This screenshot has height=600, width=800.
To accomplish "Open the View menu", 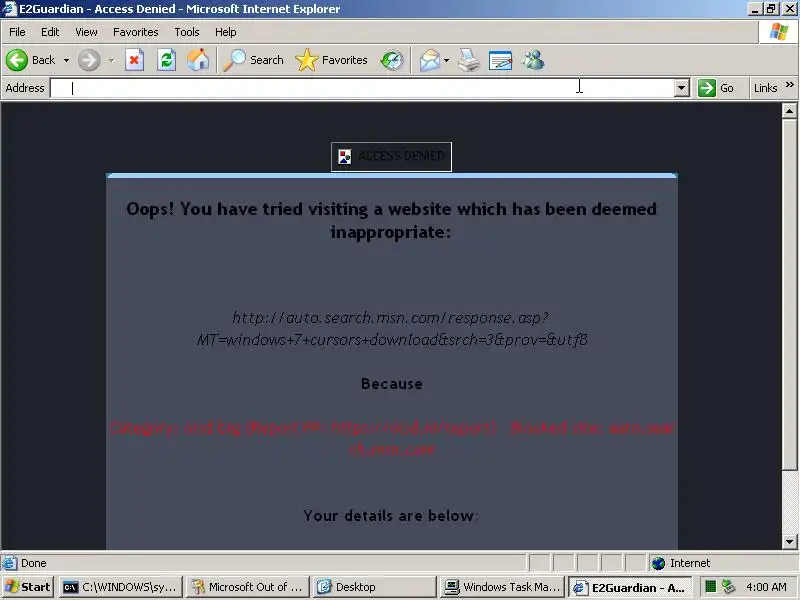I will coord(86,32).
